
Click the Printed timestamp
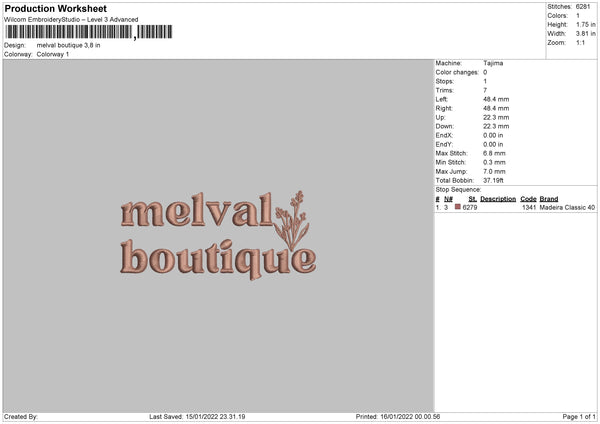[398, 417]
